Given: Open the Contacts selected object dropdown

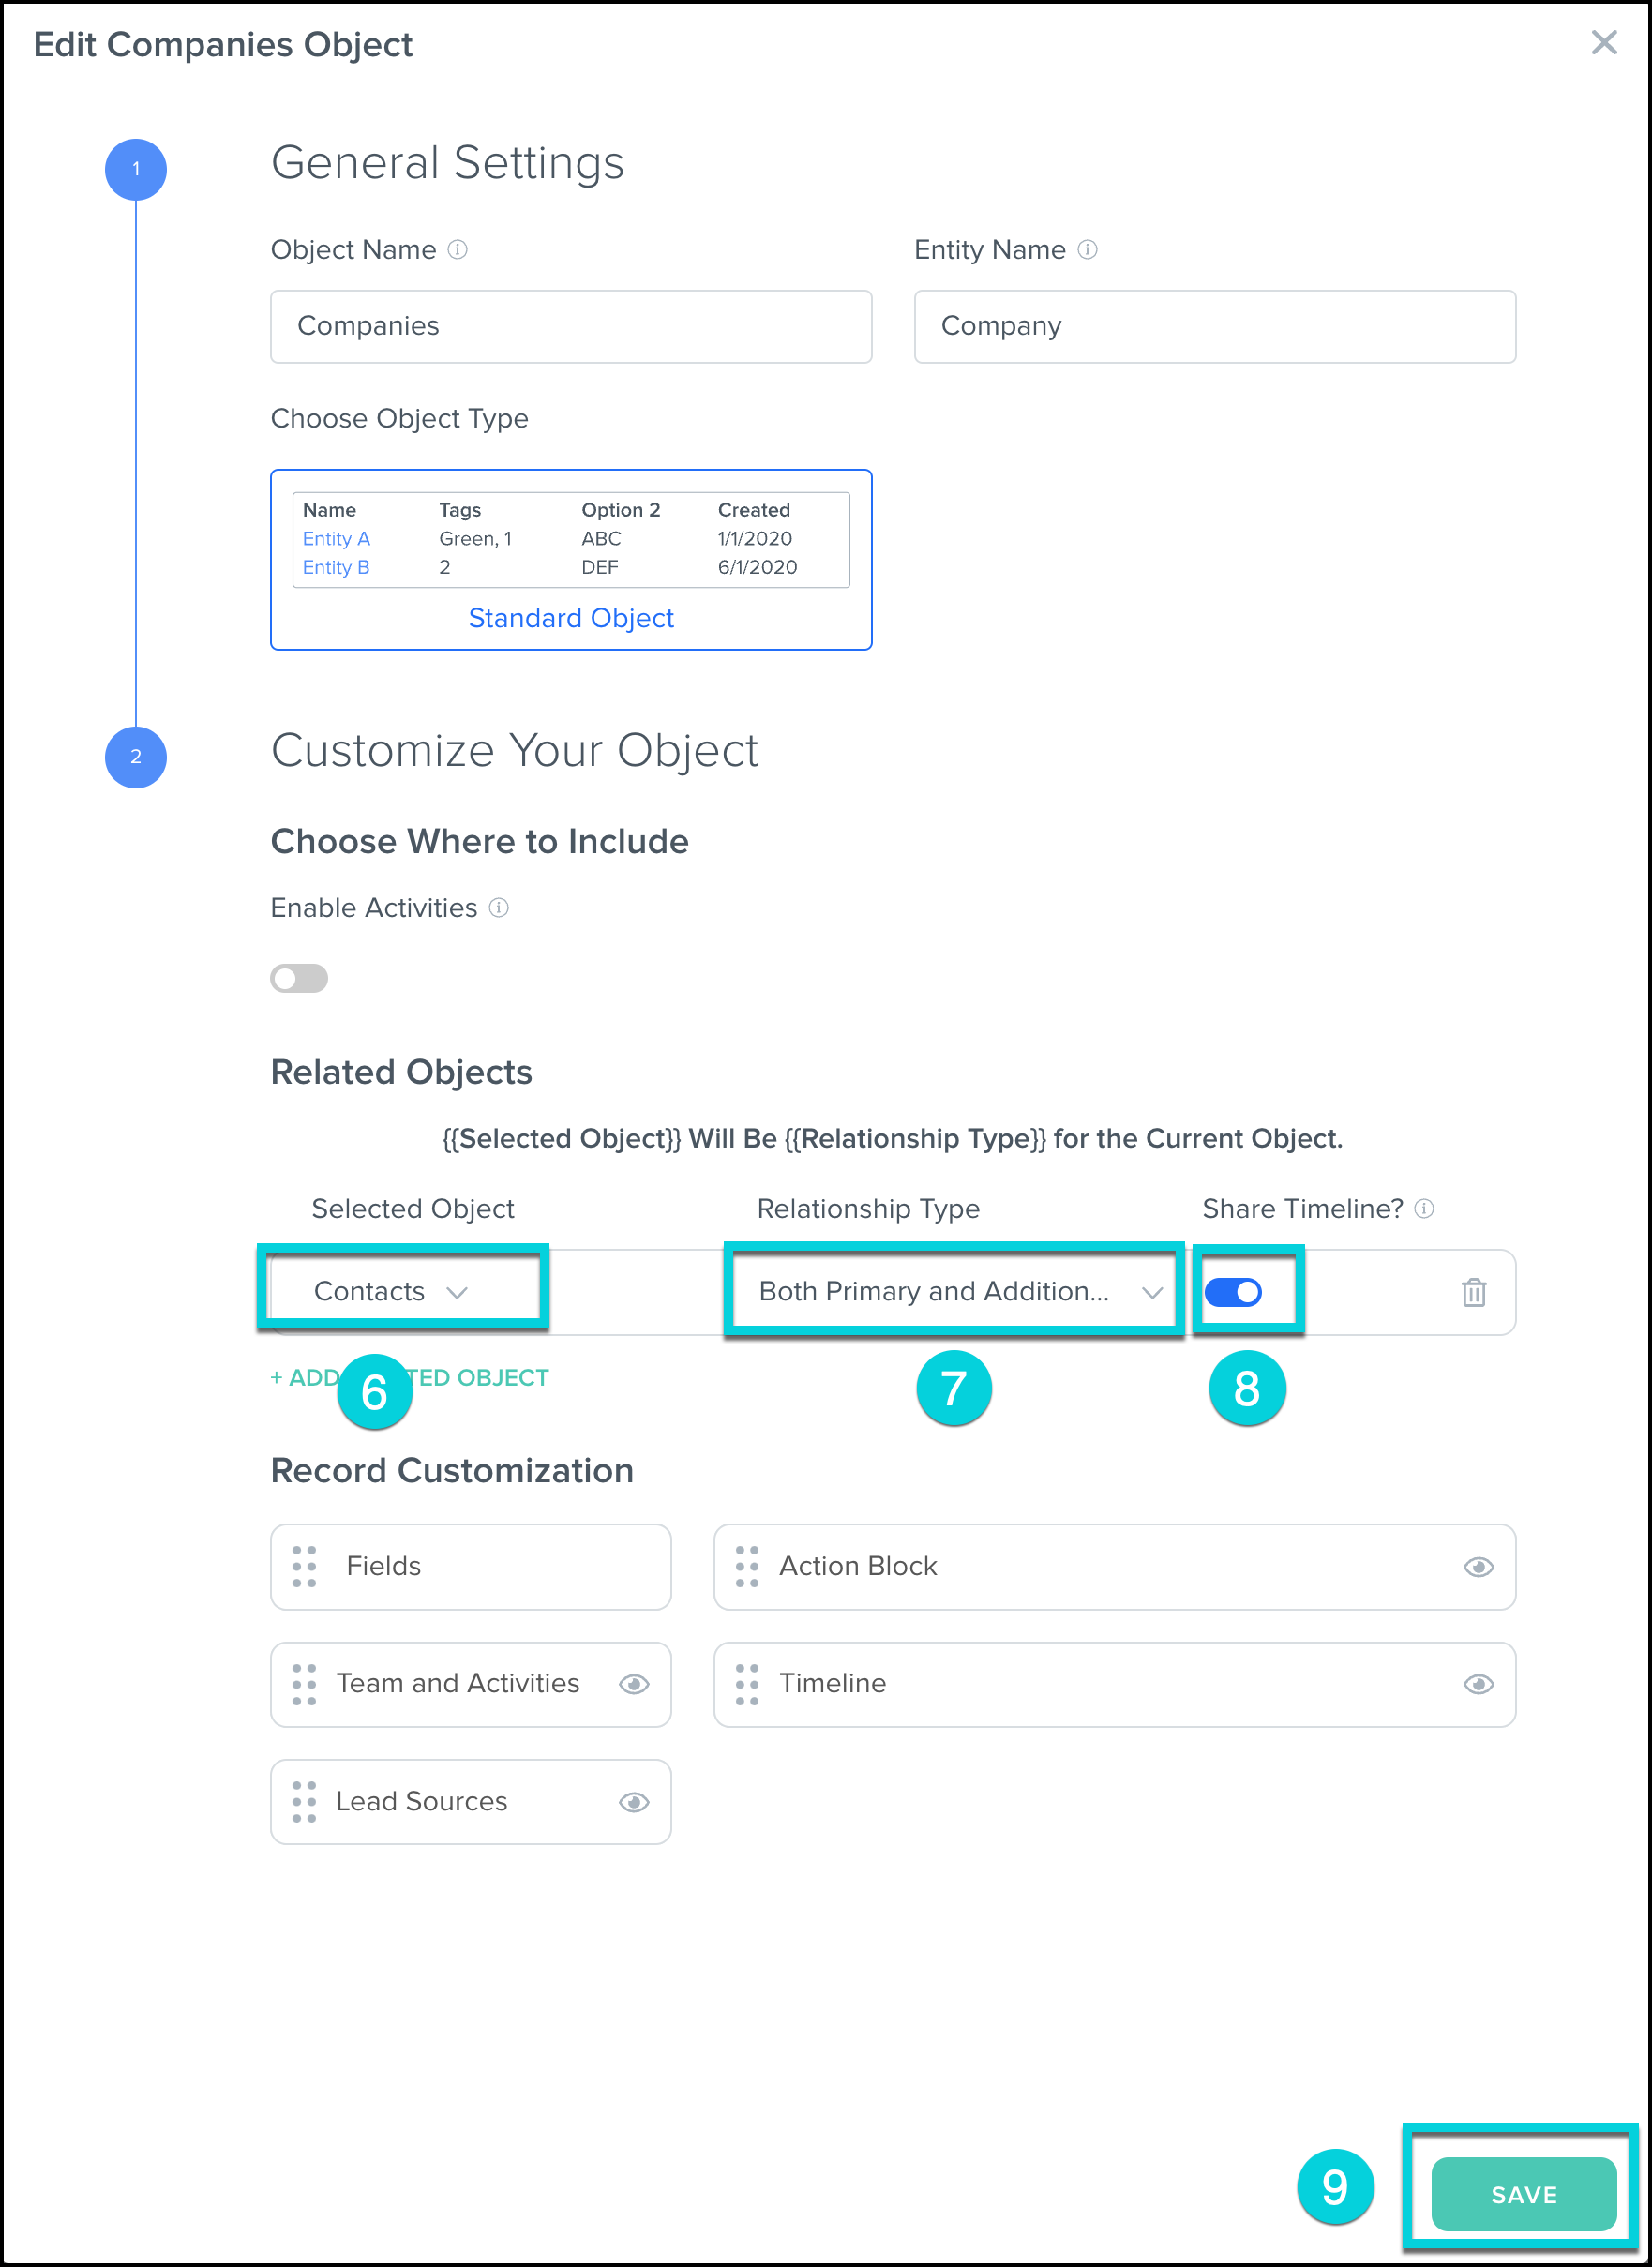Looking at the screenshot, I should point(391,1292).
